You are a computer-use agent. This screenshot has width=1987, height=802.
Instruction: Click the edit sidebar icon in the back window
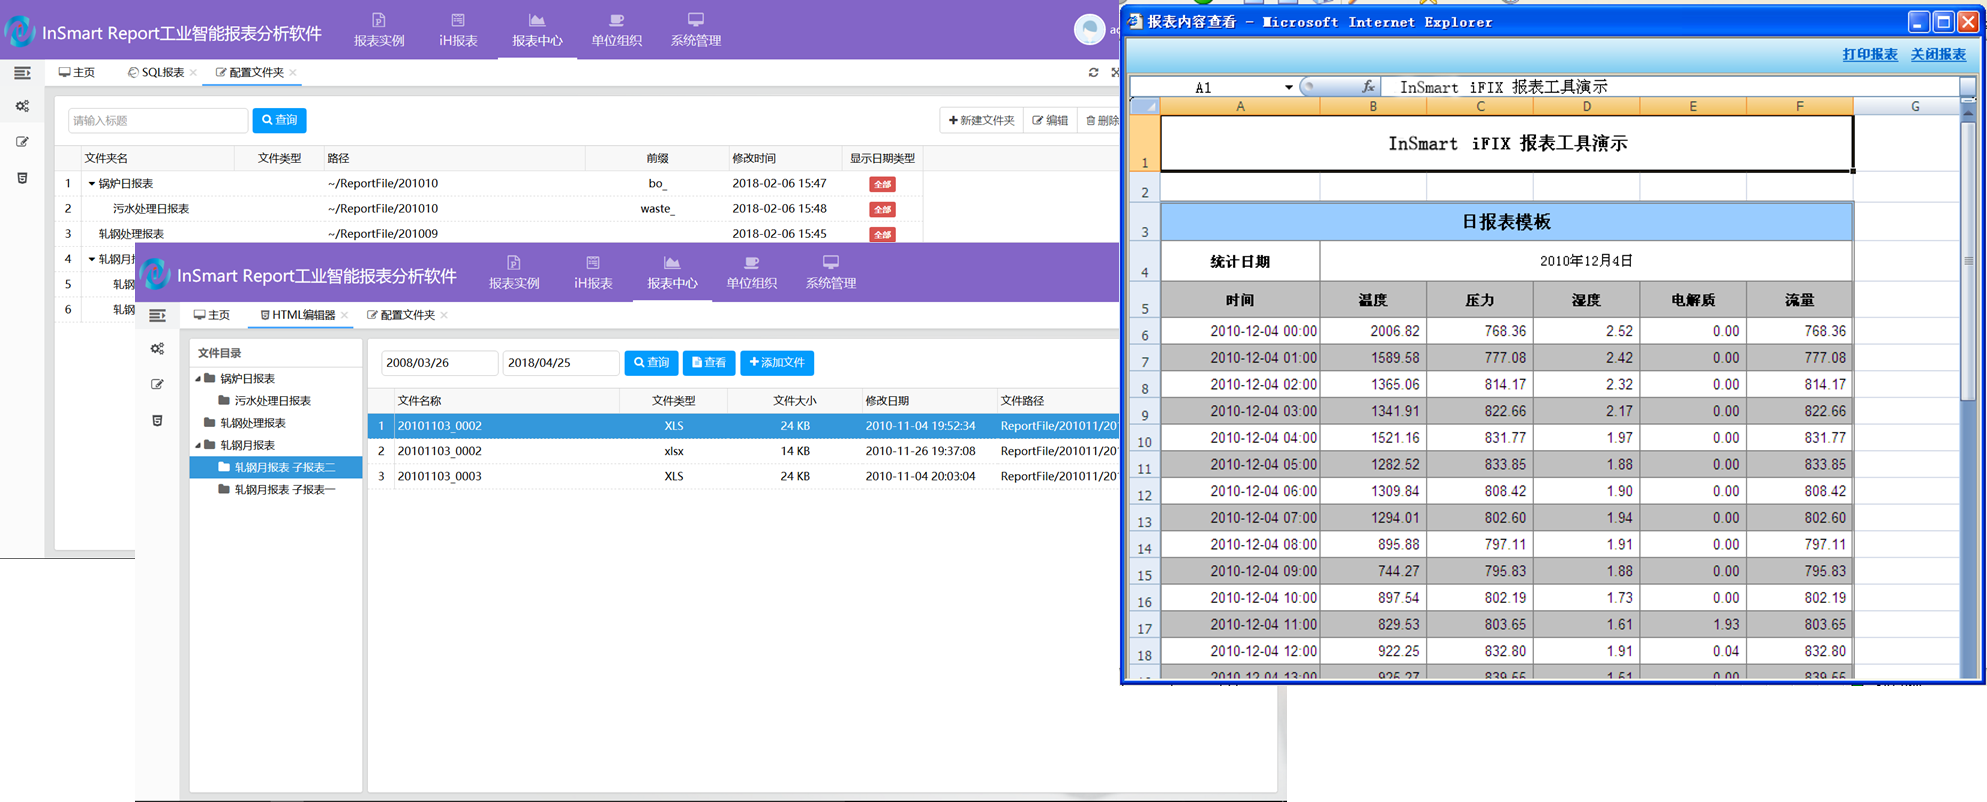point(22,142)
